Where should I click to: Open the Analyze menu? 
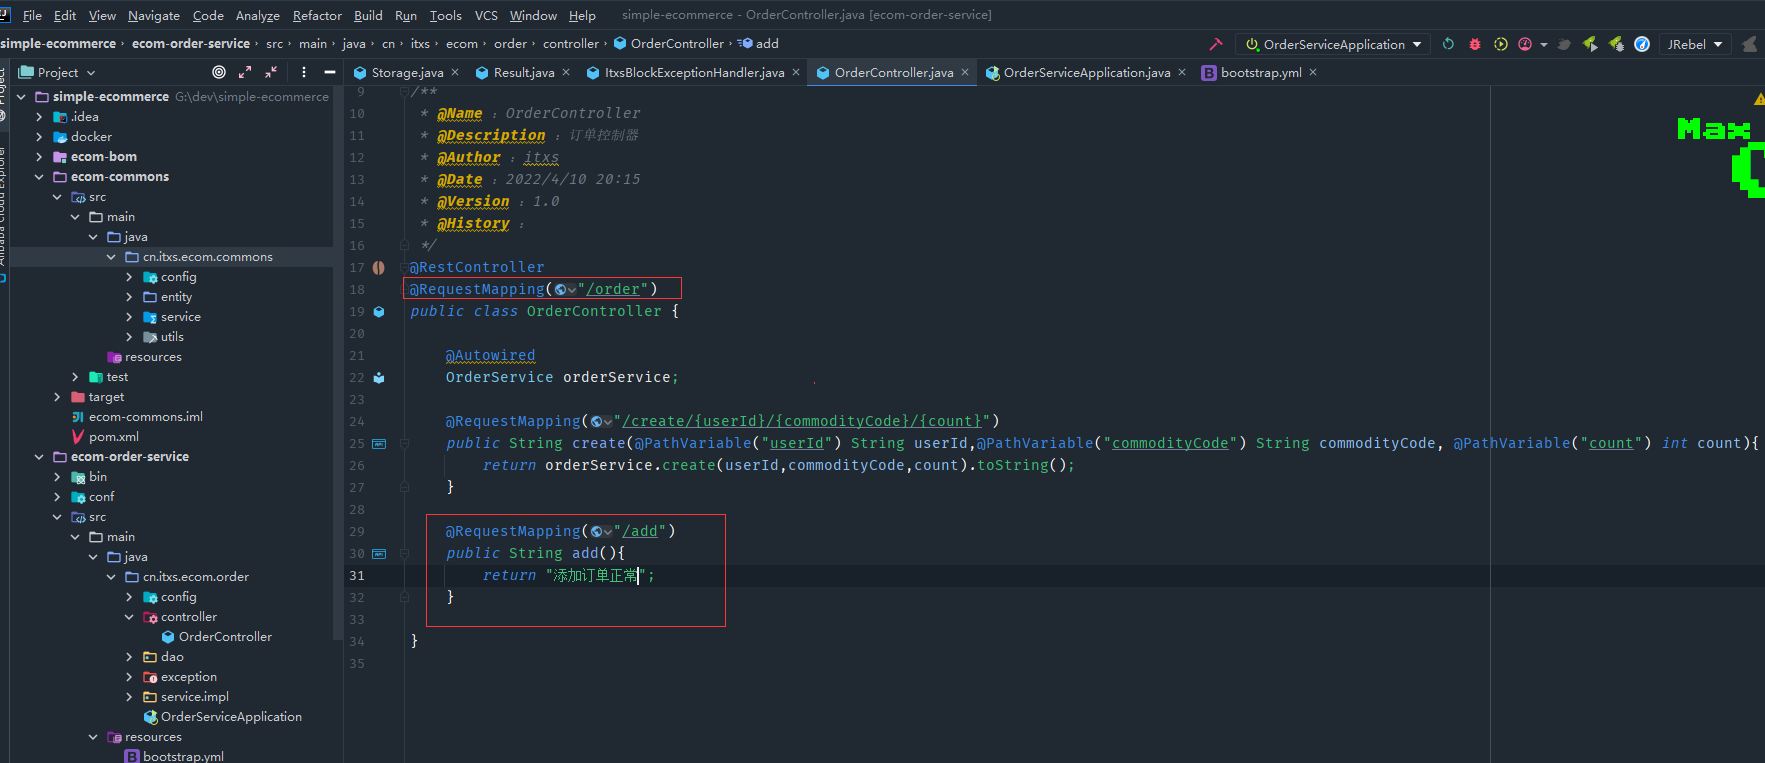[257, 15]
